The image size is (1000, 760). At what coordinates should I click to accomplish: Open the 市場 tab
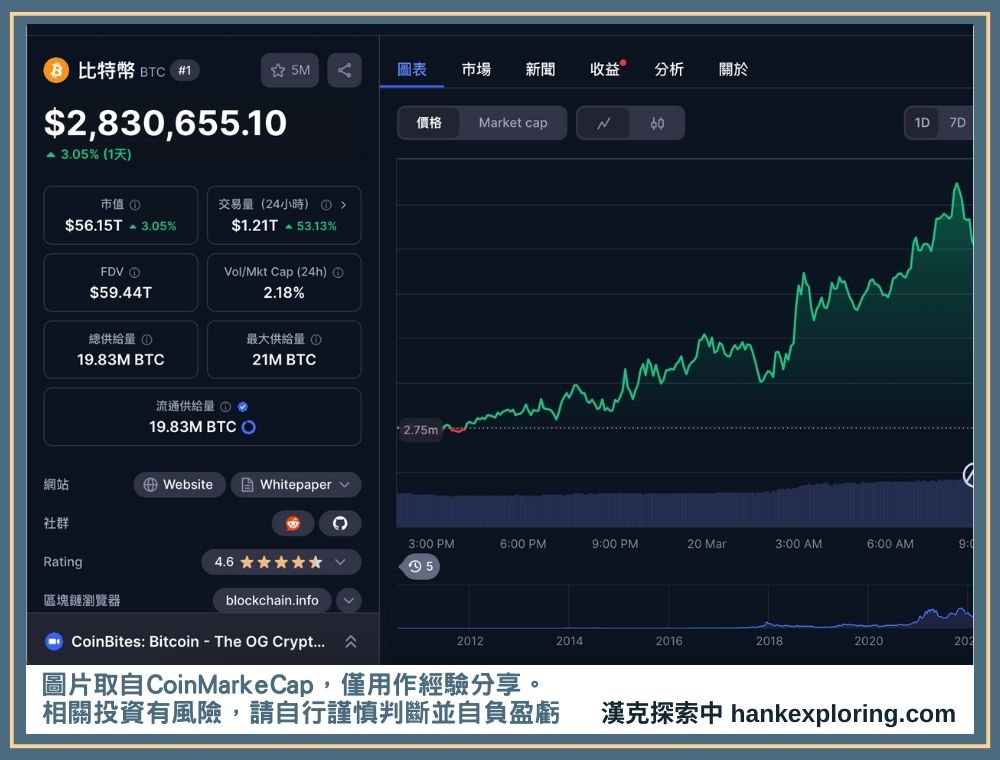[476, 69]
